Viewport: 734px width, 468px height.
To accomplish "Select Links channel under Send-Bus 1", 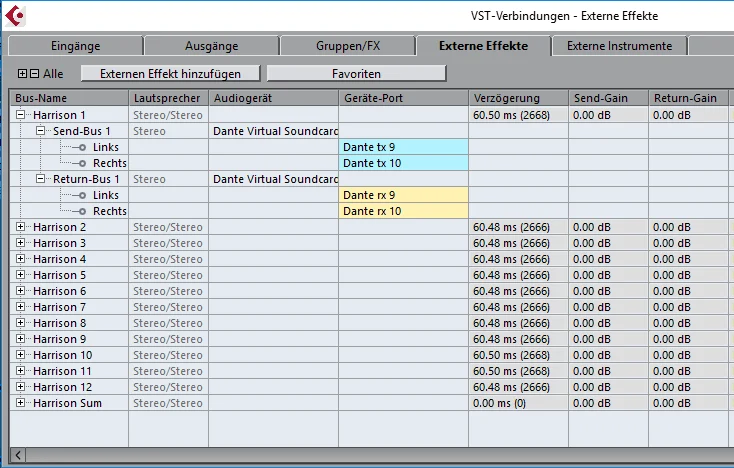I will pyautogui.click(x=106, y=147).
